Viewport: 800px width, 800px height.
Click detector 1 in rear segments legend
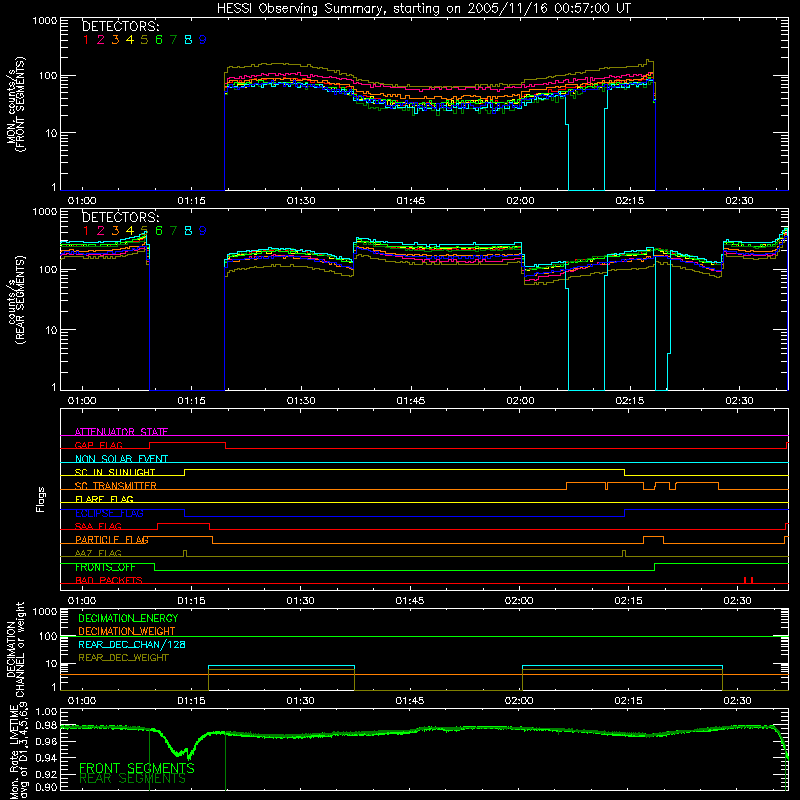point(86,231)
